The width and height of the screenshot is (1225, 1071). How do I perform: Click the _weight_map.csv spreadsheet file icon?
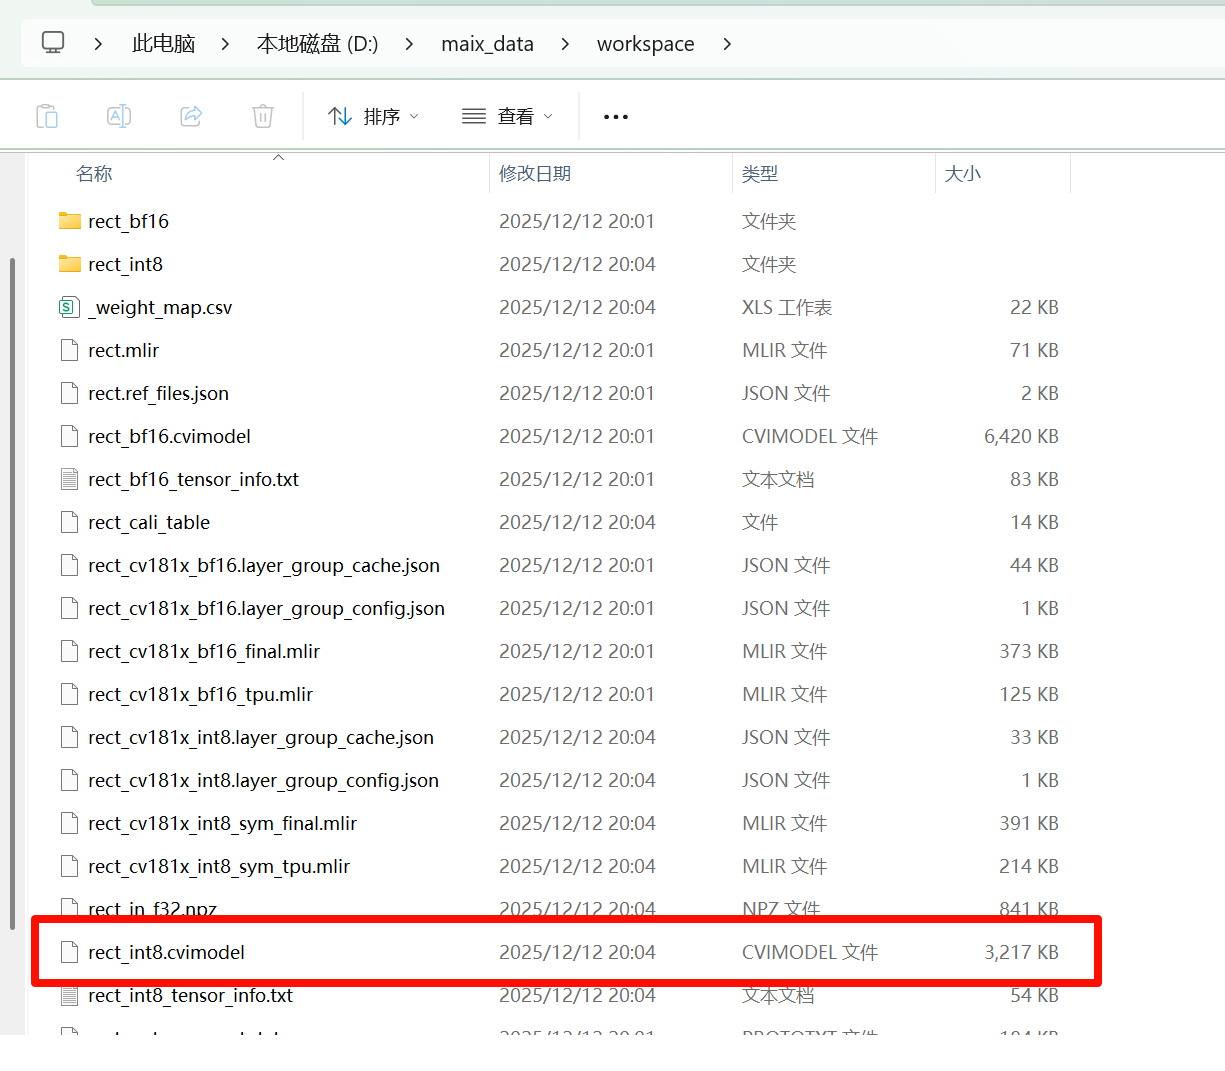pos(69,307)
